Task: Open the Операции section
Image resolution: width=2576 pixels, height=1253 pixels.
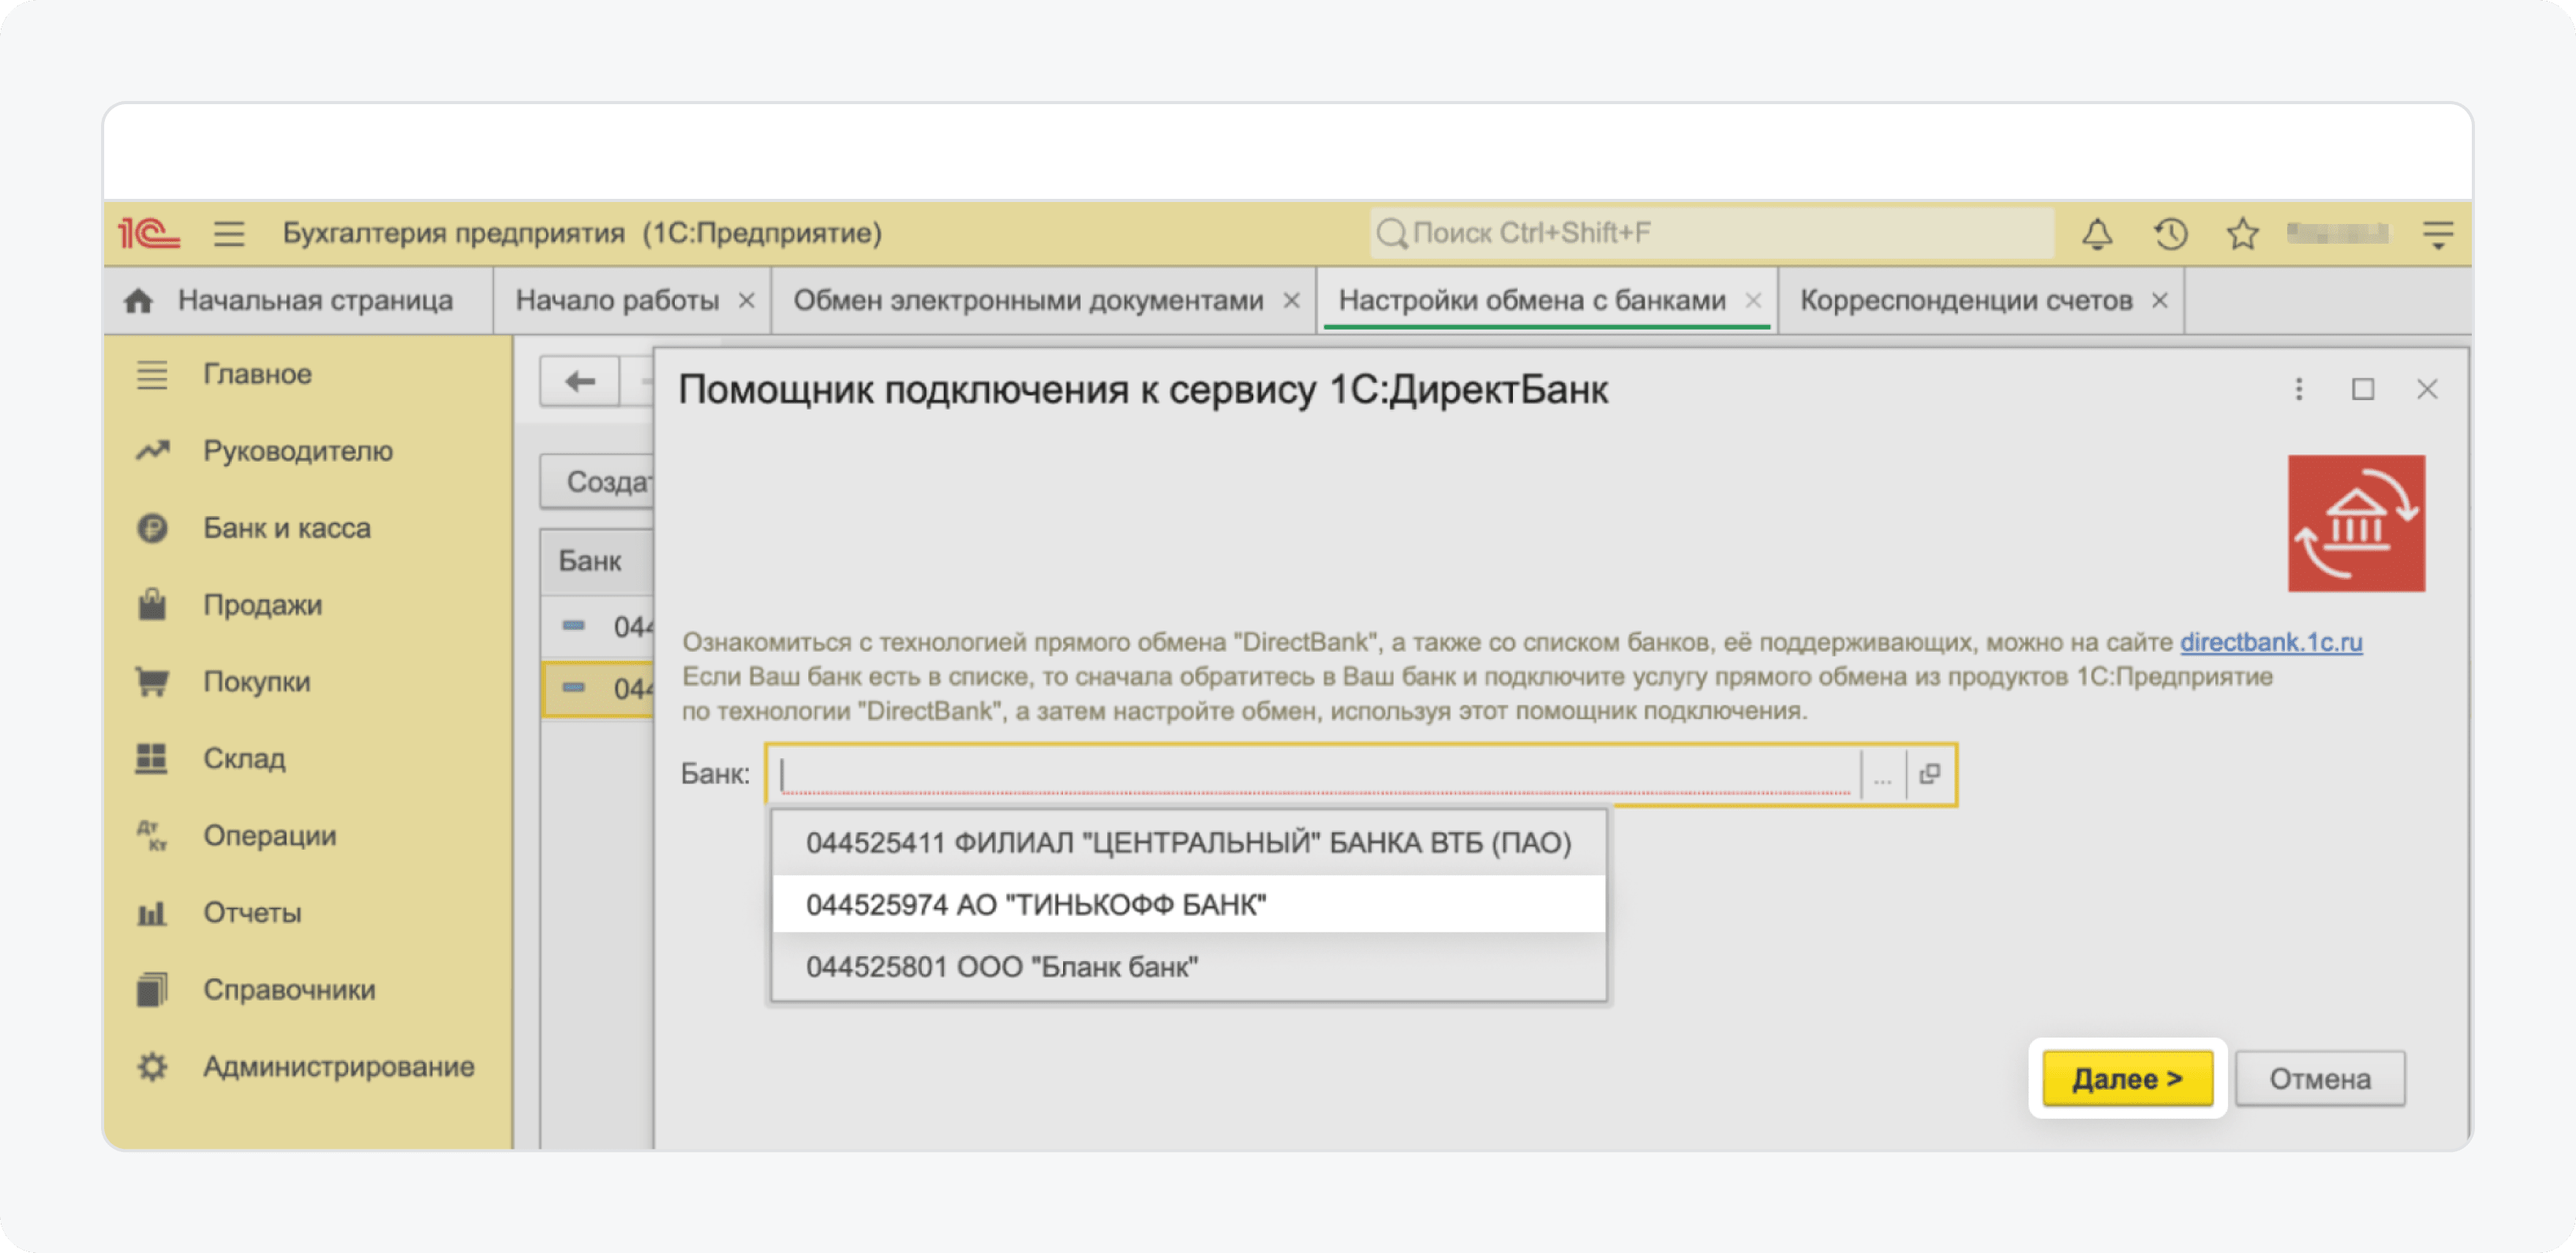Action: (x=270, y=836)
